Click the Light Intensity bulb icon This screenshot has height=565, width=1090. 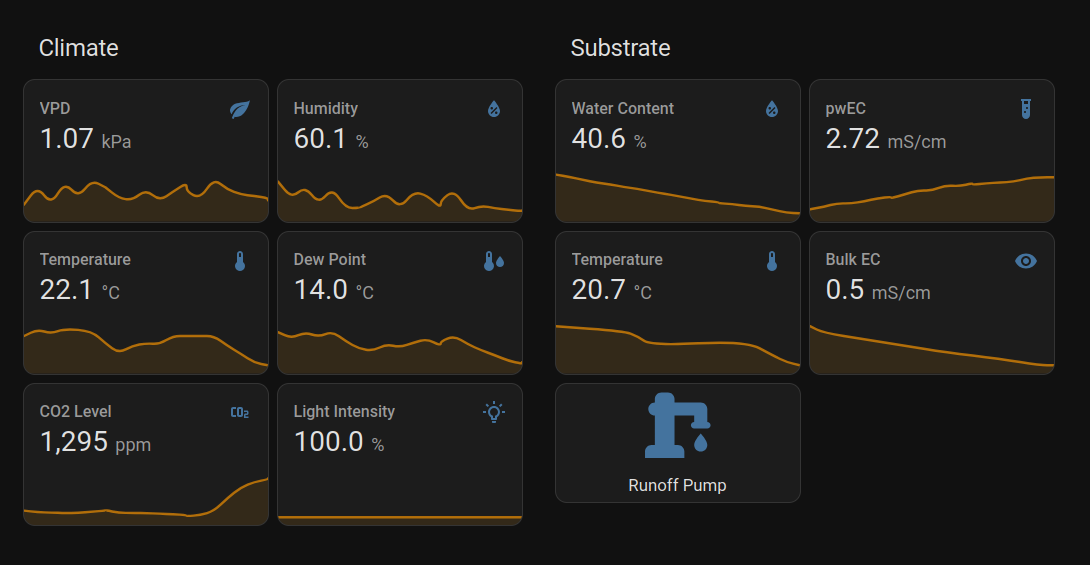click(494, 412)
